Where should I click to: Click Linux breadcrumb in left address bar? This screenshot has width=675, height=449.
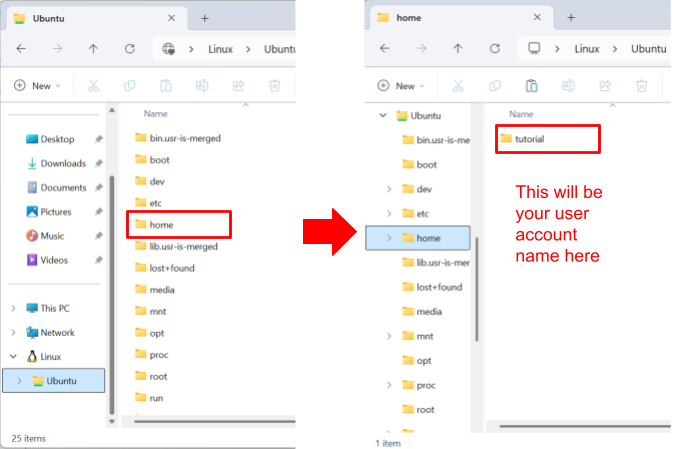pyautogui.click(x=220, y=49)
